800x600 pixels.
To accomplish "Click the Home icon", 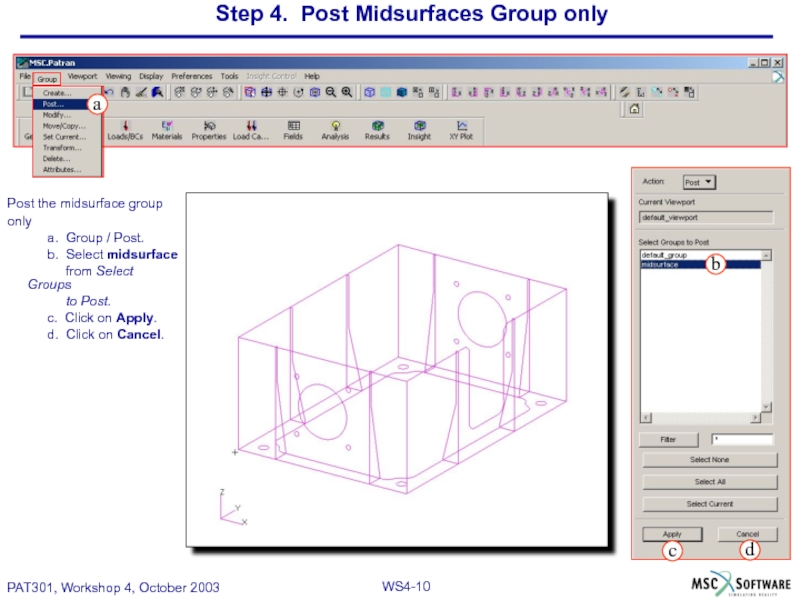I will coord(634,109).
